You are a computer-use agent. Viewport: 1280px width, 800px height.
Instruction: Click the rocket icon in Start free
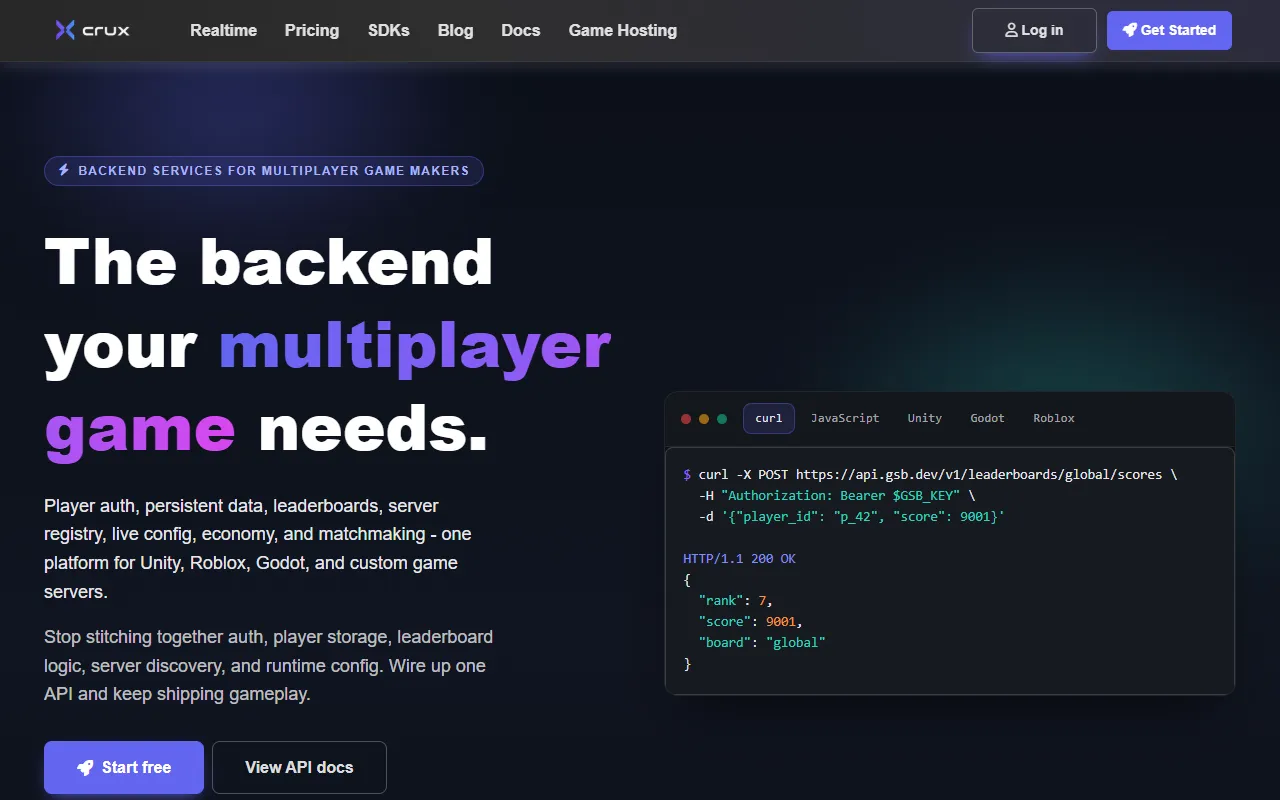click(85, 768)
